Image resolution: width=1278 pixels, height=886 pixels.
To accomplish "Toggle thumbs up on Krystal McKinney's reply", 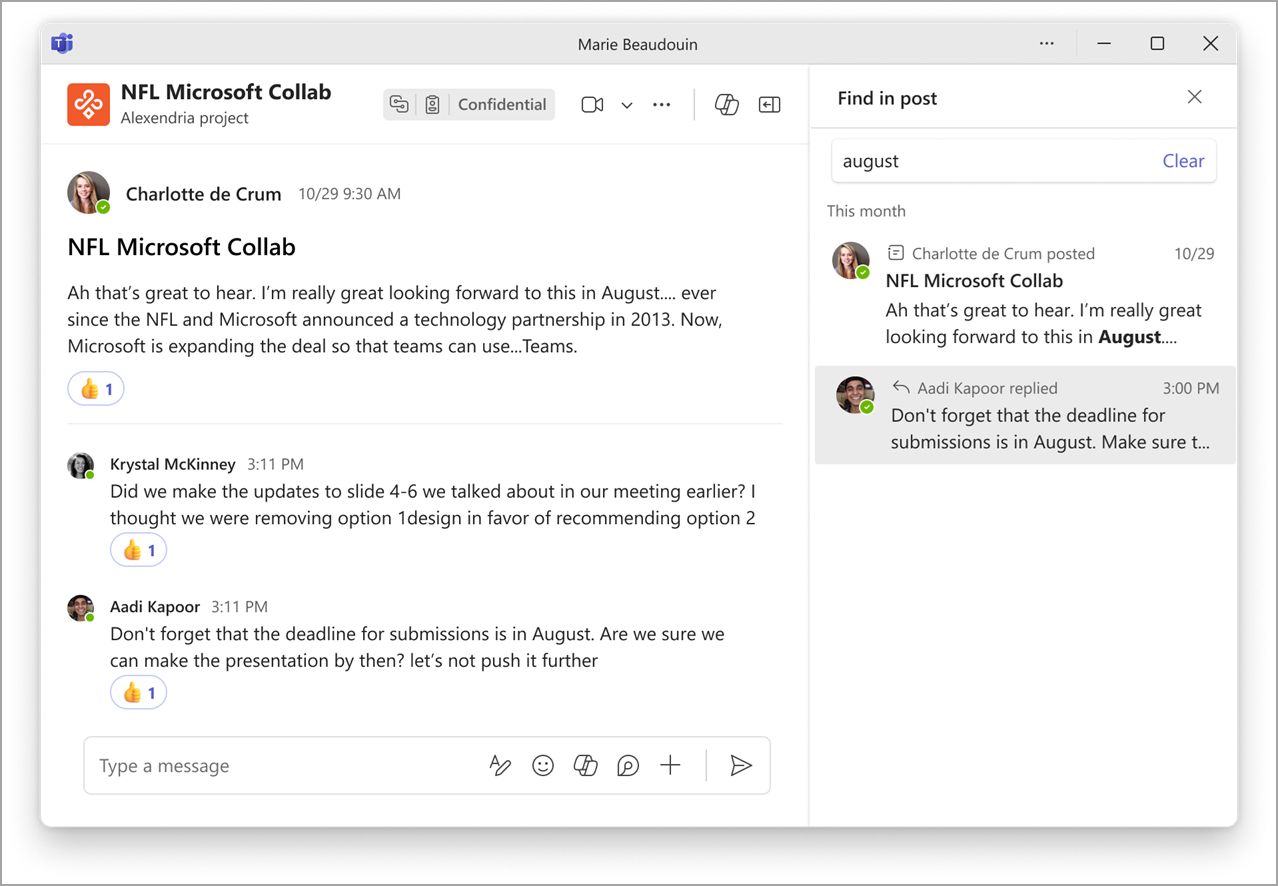I will click(x=138, y=550).
